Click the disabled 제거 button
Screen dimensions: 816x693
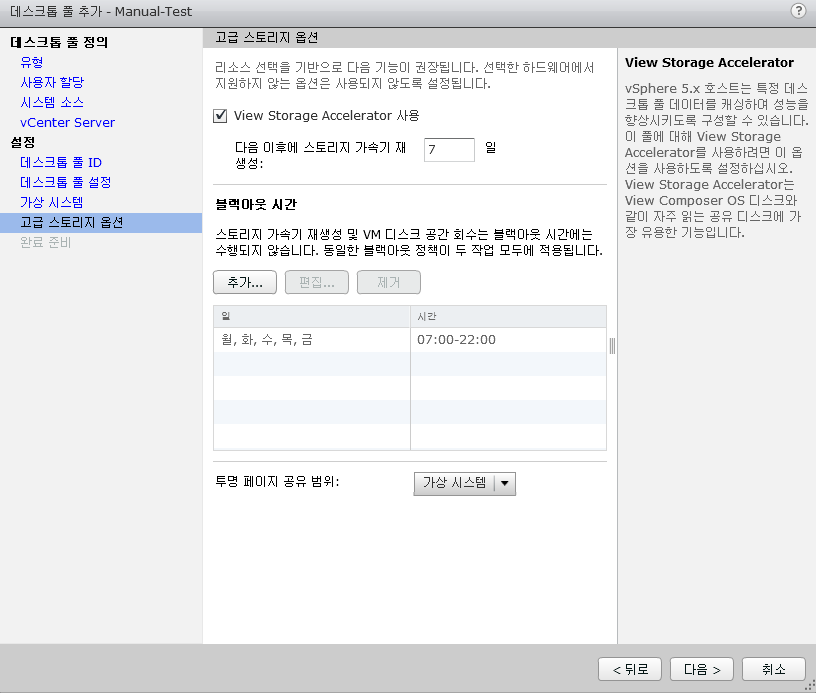(x=388, y=283)
